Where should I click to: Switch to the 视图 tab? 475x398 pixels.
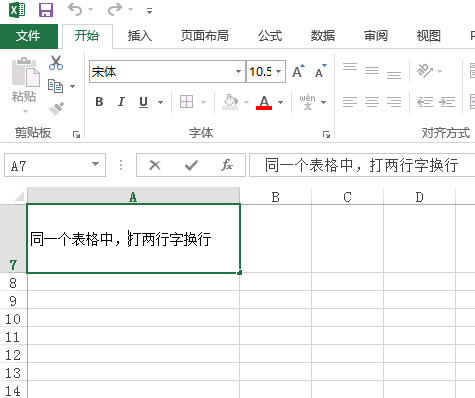click(429, 36)
